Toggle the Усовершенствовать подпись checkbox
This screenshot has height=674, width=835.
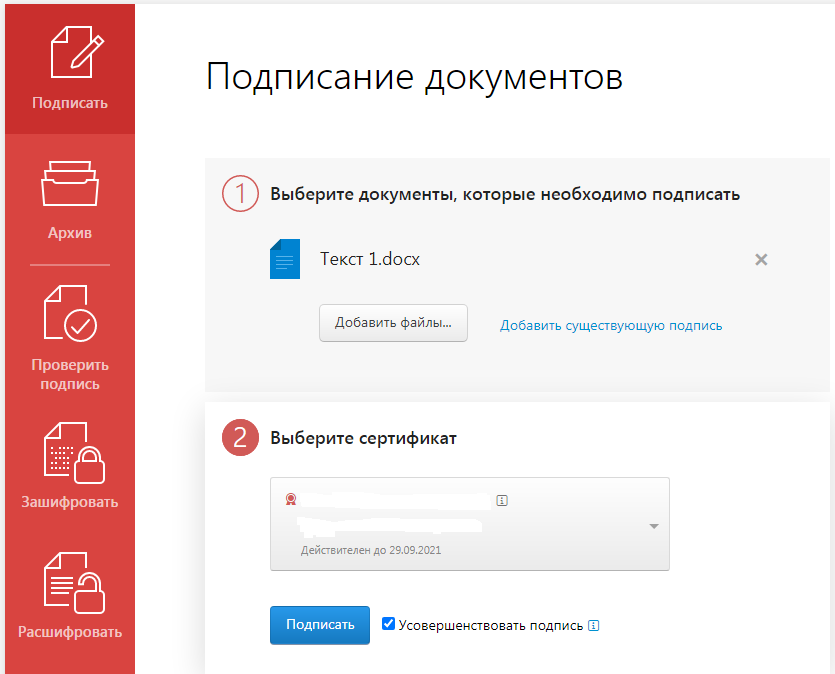pyautogui.click(x=388, y=623)
